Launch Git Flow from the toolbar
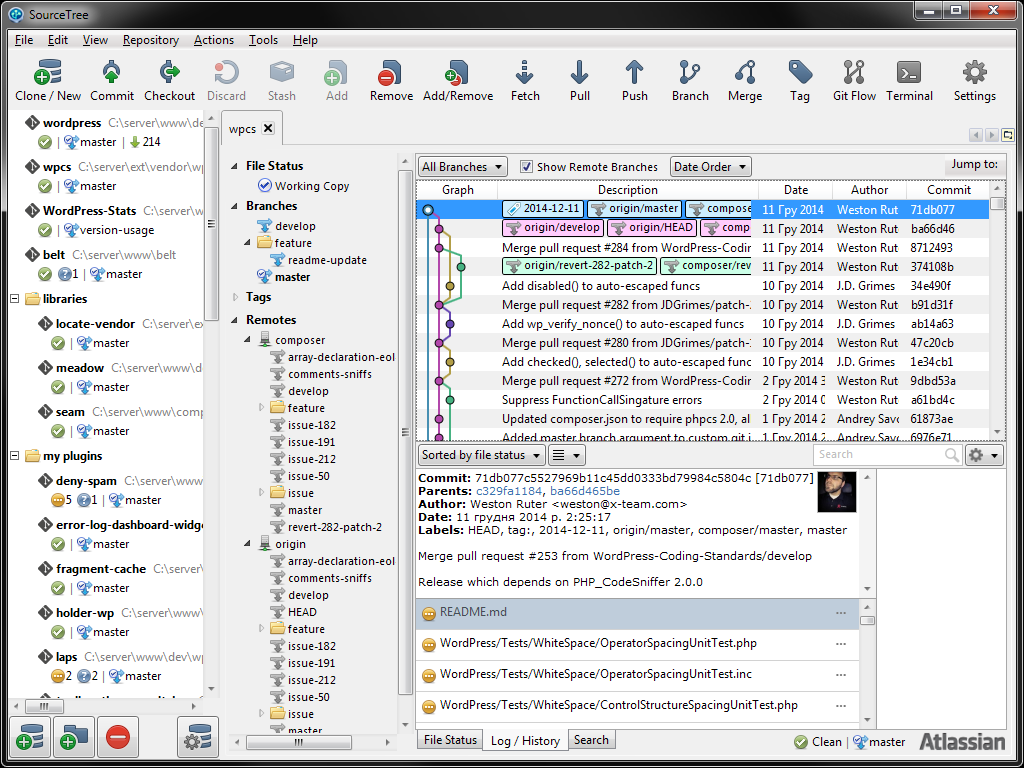This screenshot has height=768, width=1024. [x=855, y=80]
